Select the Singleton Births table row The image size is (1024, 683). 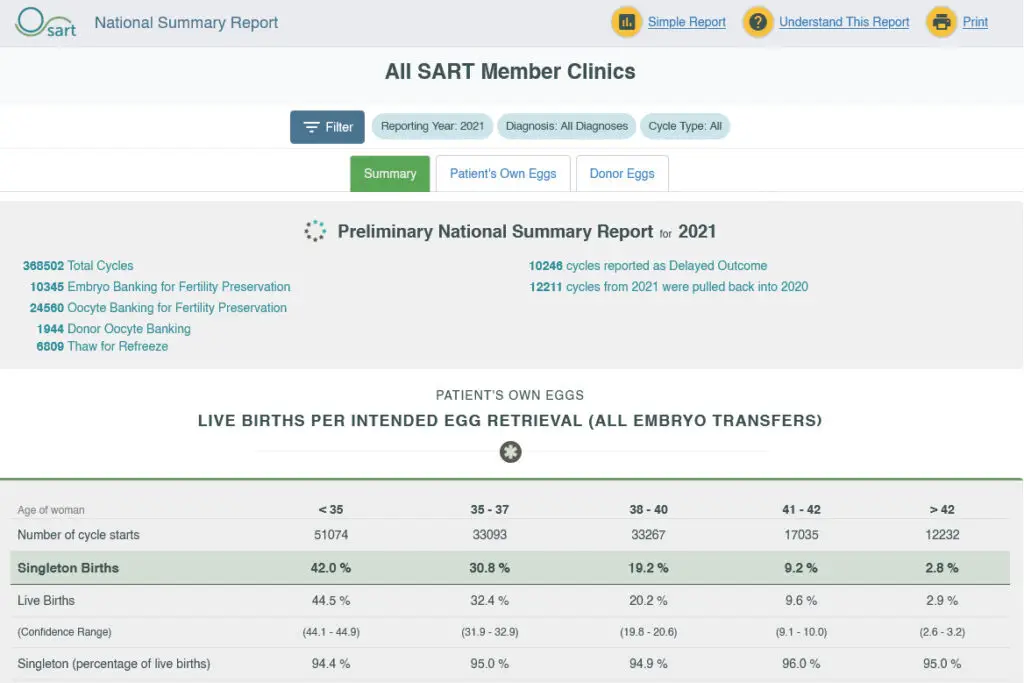(x=510, y=568)
